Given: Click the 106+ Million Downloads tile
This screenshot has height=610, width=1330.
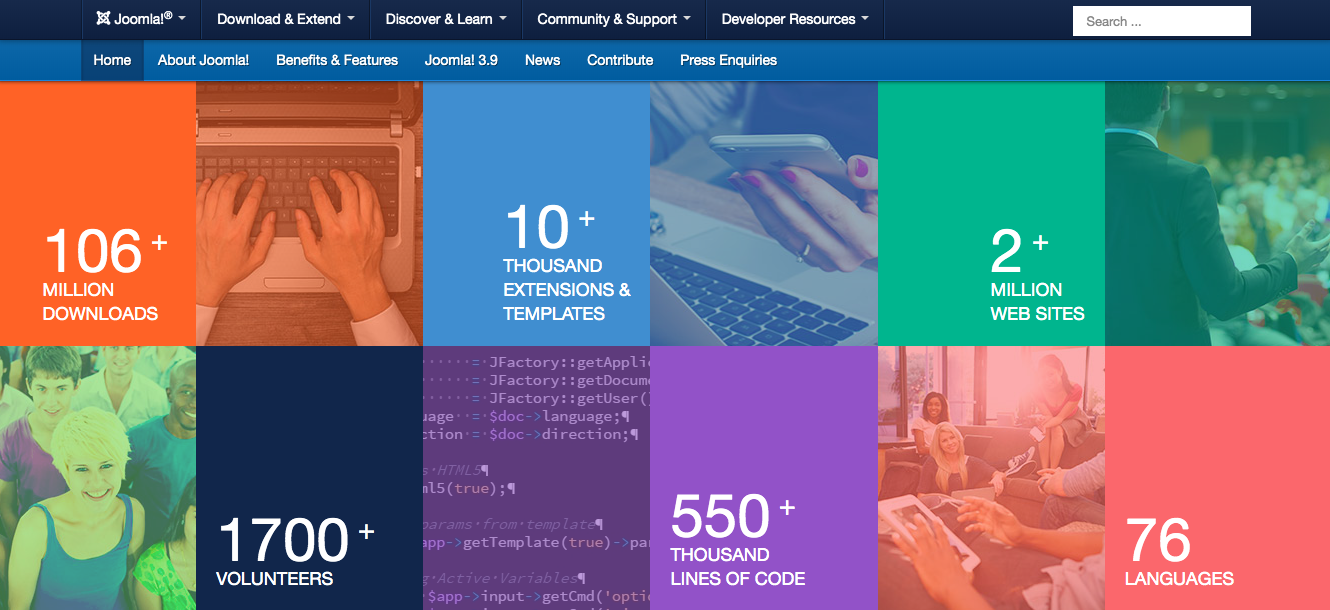Looking at the screenshot, I should click(98, 214).
